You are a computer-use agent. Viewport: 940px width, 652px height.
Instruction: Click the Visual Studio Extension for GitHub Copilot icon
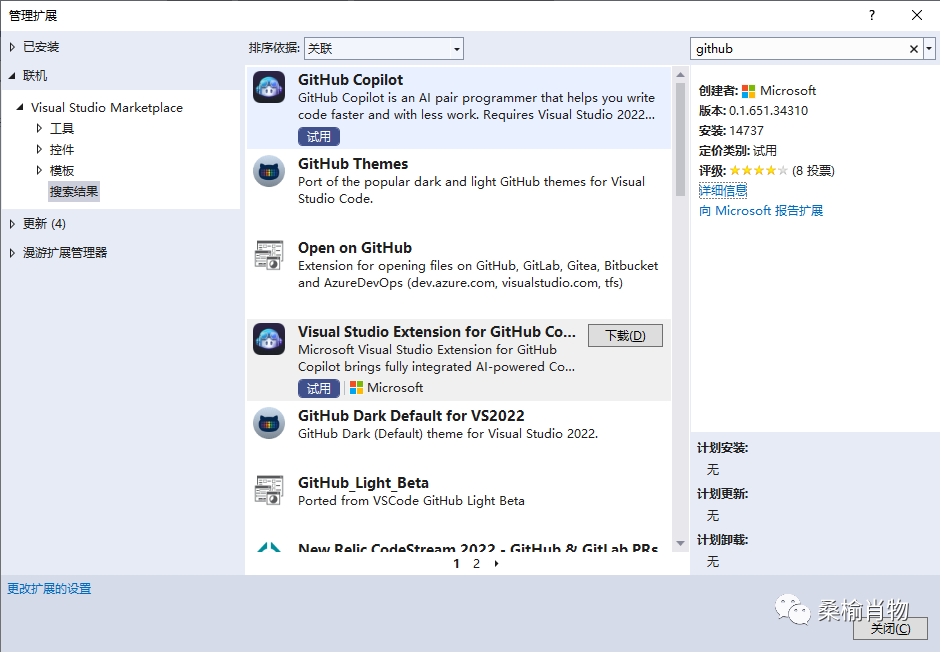269,339
